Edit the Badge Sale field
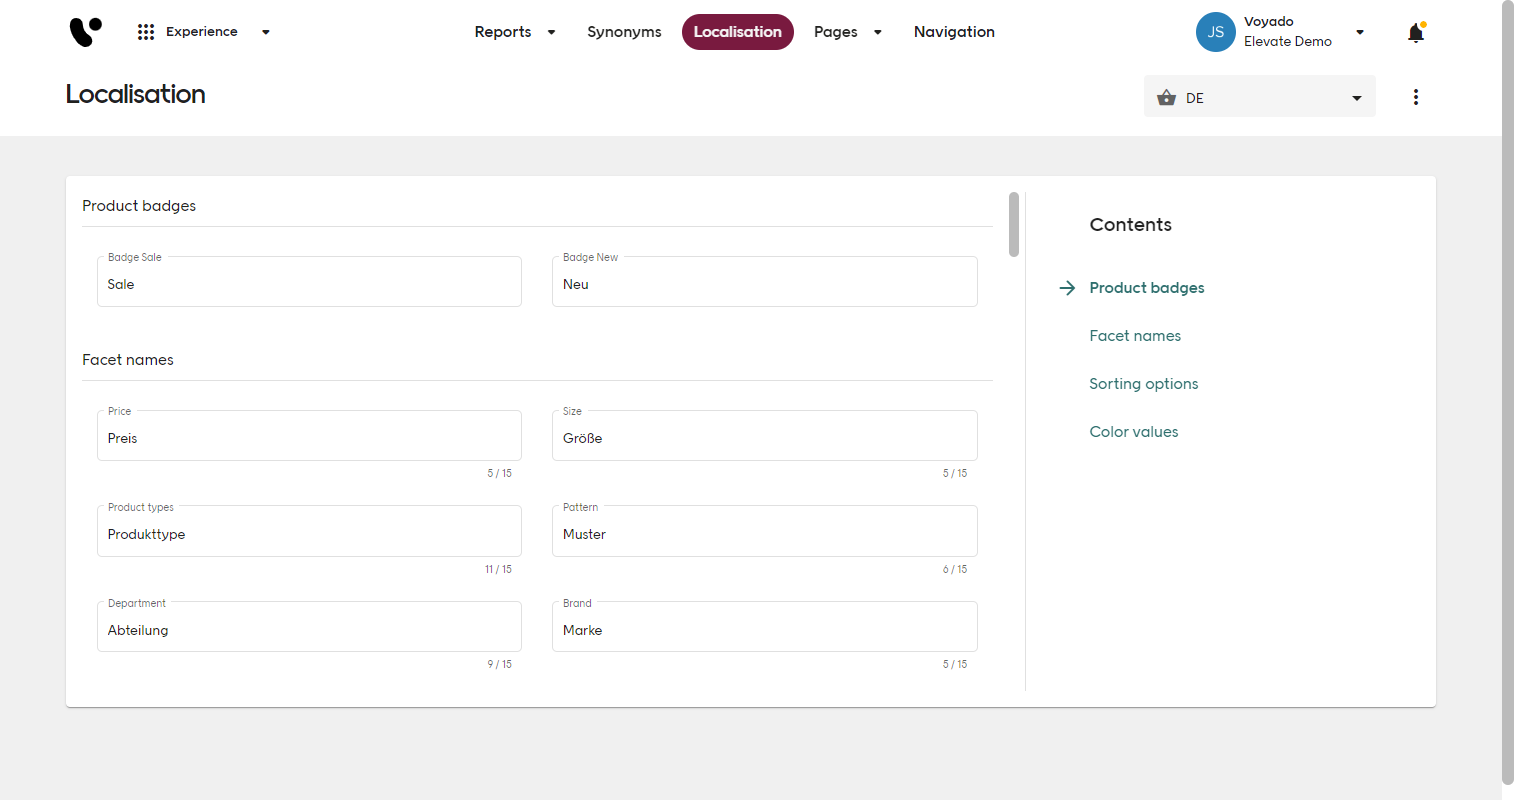 (309, 282)
